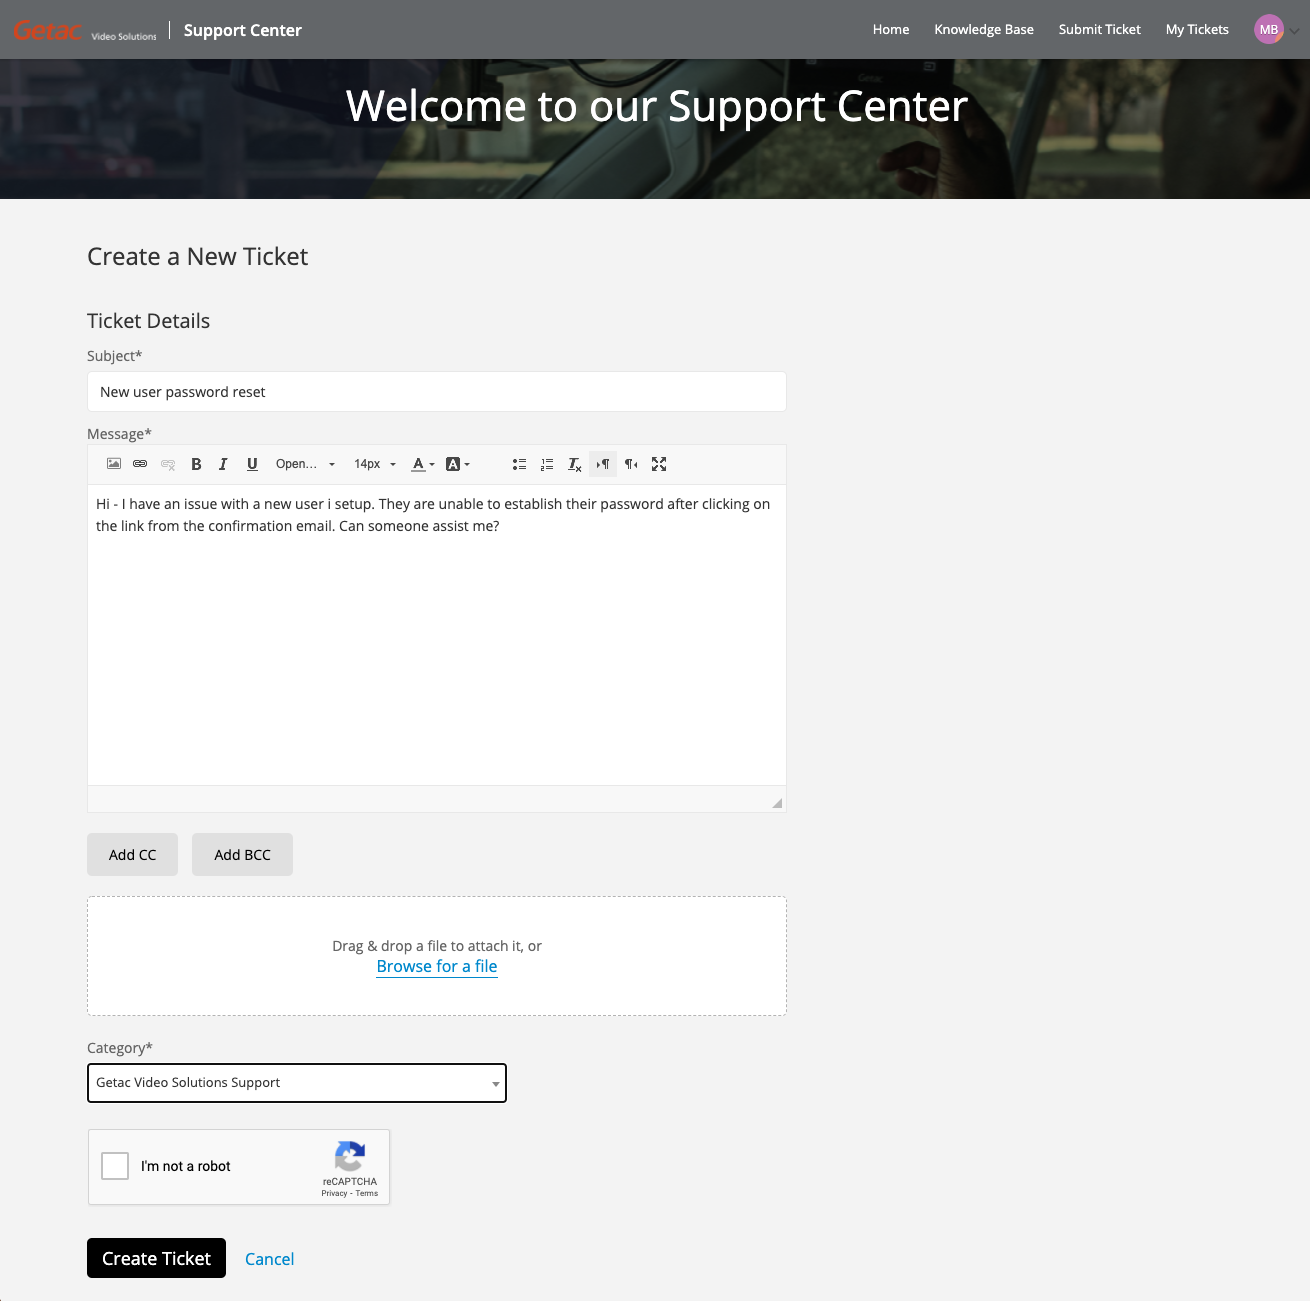Open reCAPTCHA Privacy link
Image resolution: width=1310 pixels, height=1301 pixels.
click(334, 1193)
